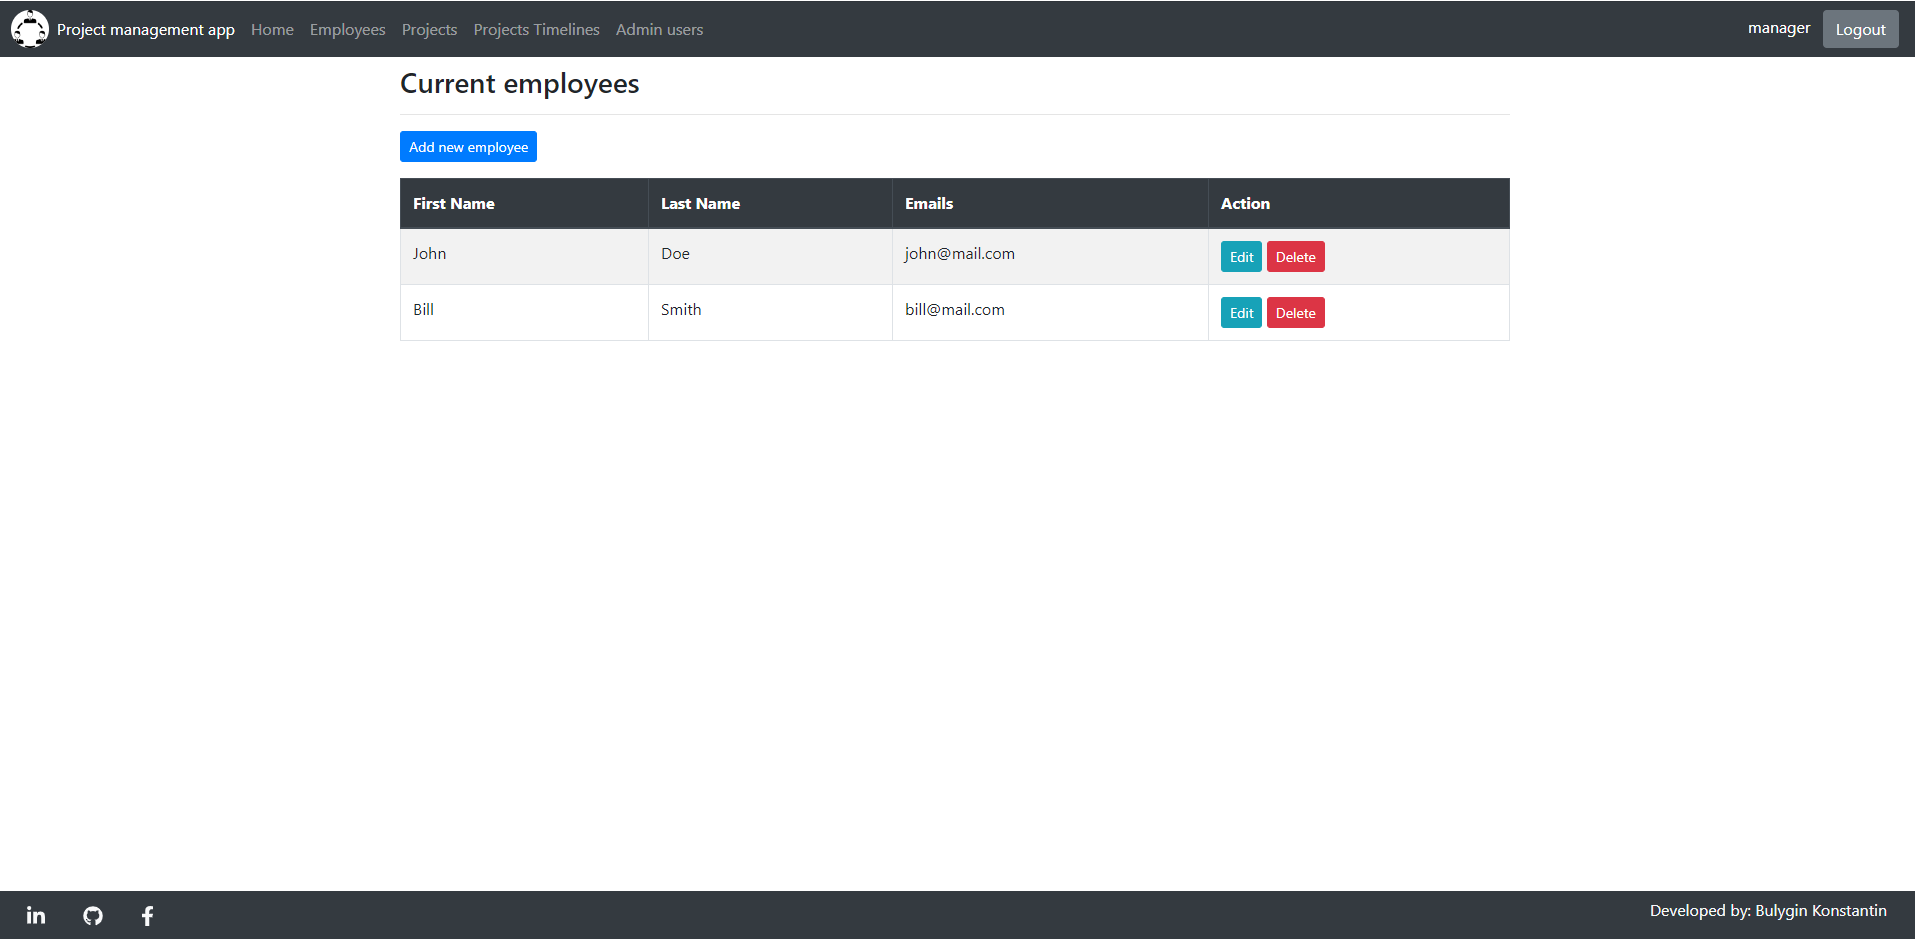Delete the employee John Doe
Image resolution: width=1915 pixels, height=939 pixels.
(1295, 256)
